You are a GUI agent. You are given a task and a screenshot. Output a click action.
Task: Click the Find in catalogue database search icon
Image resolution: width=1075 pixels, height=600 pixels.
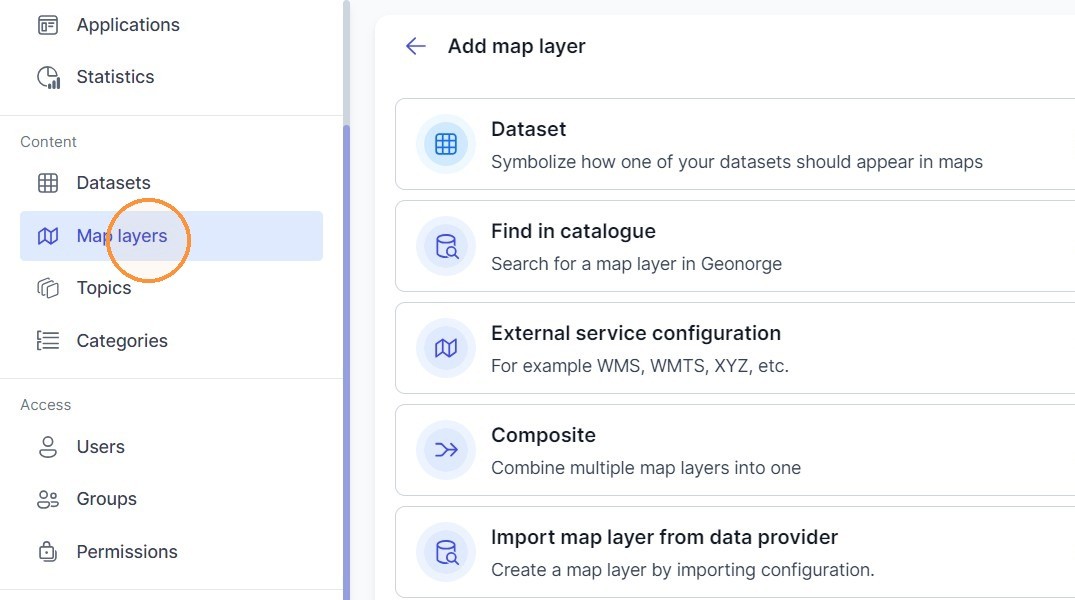[x=446, y=246]
